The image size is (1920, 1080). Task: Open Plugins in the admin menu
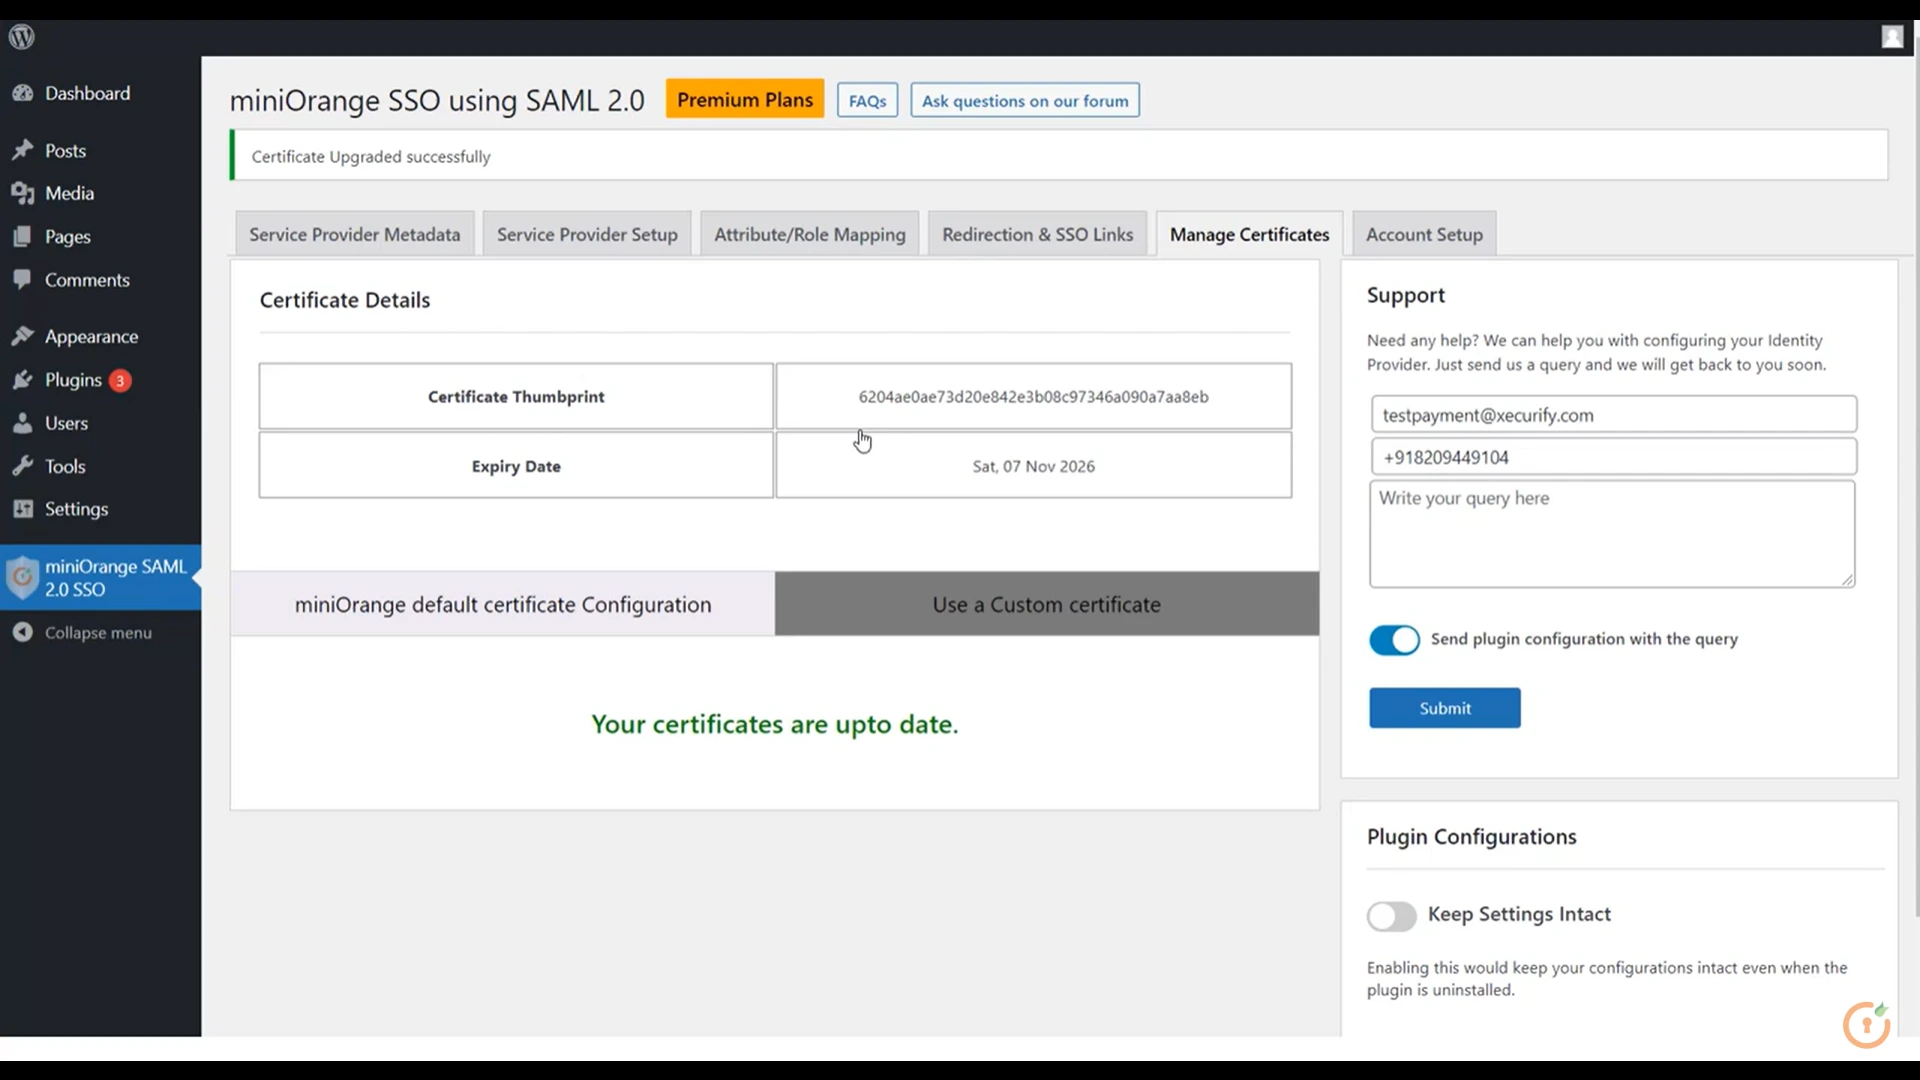pos(73,380)
